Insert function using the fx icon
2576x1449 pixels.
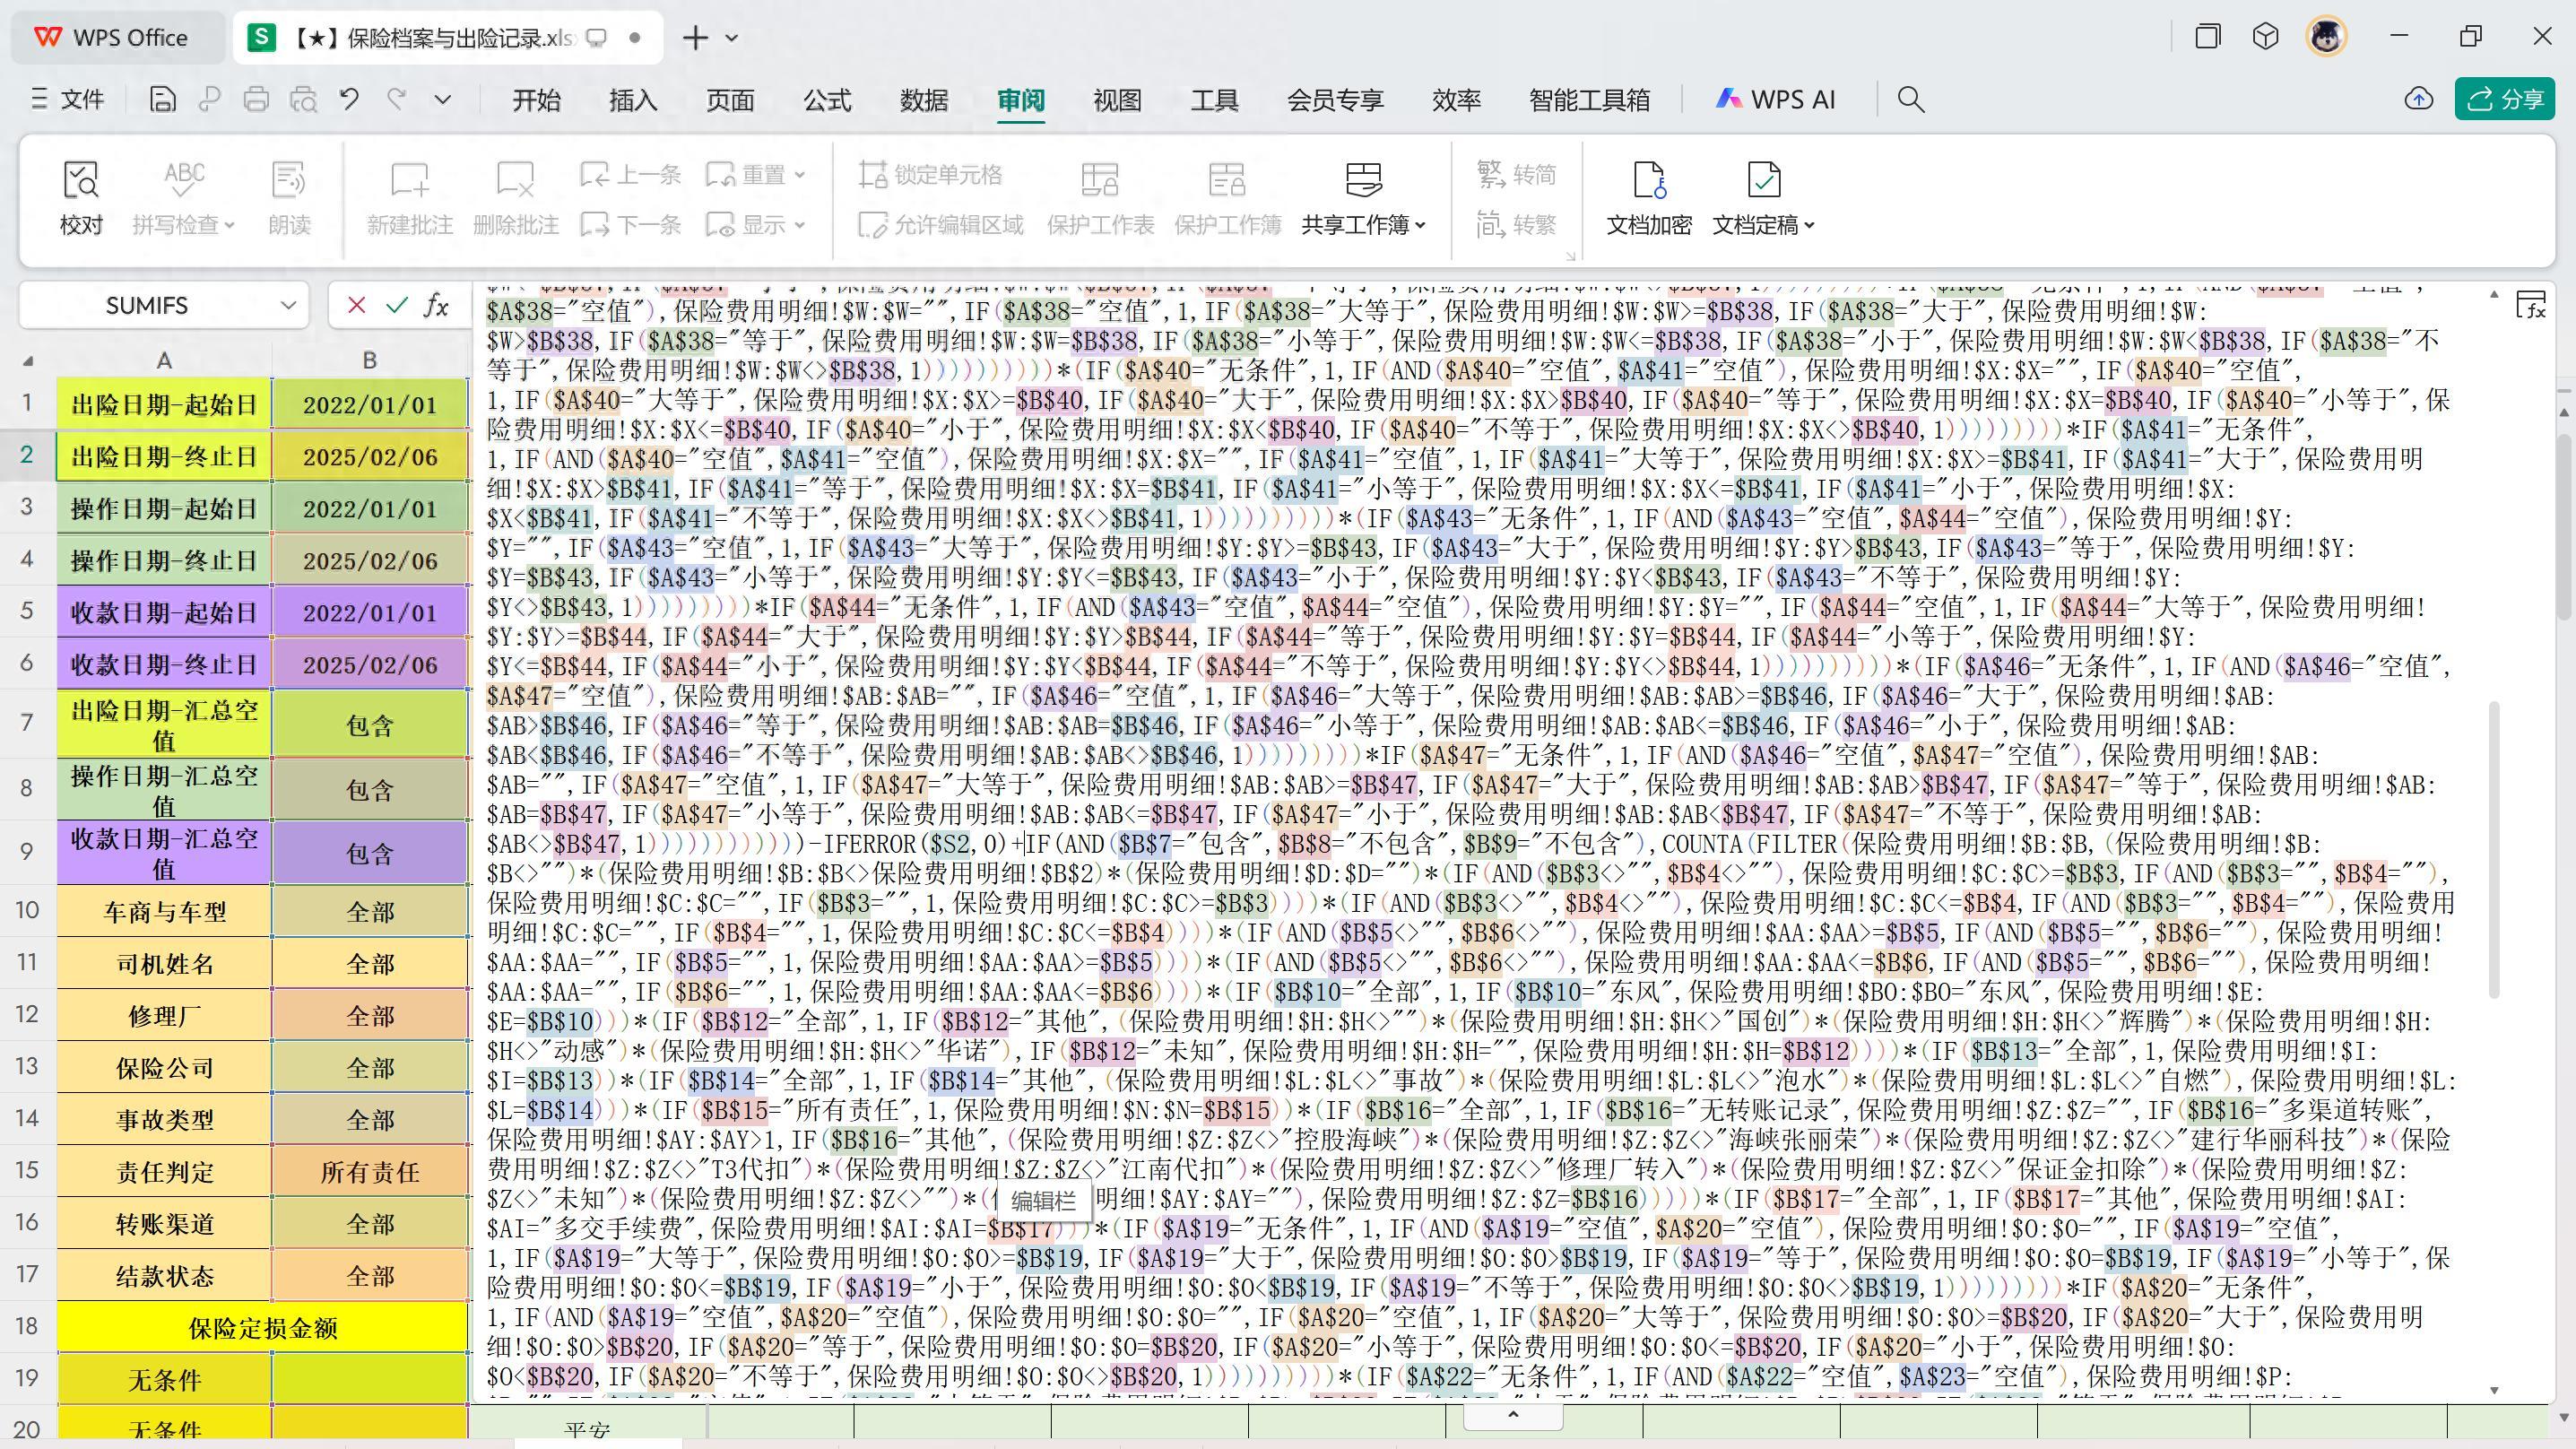(435, 305)
